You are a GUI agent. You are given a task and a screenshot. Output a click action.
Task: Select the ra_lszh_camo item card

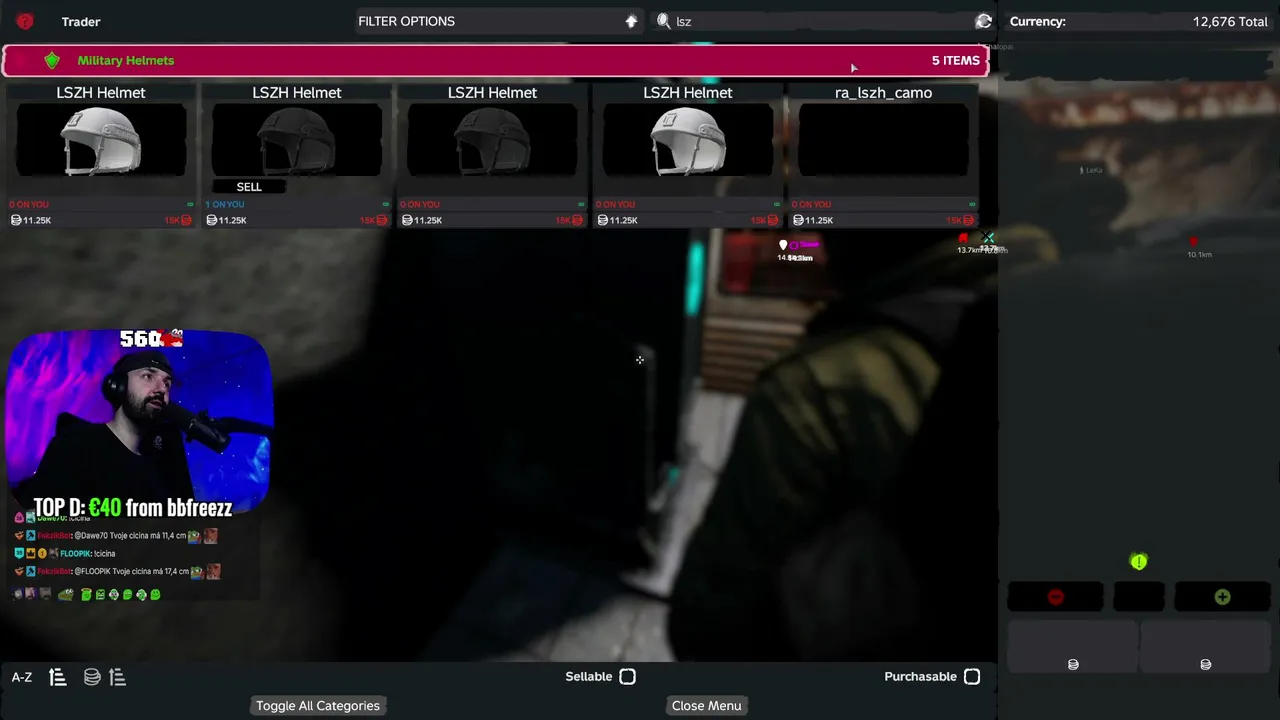[x=883, y=155]
